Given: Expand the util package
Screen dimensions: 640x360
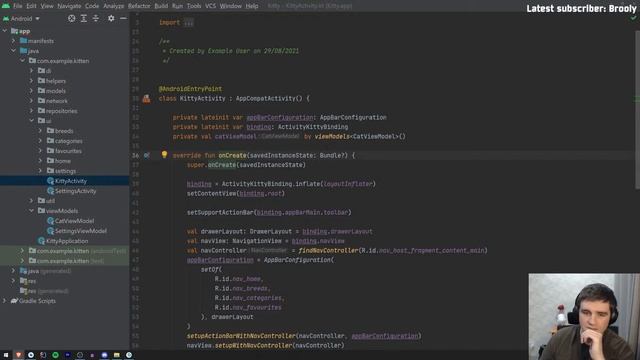Looking at the screenshot, I should [x=31, y=201].
